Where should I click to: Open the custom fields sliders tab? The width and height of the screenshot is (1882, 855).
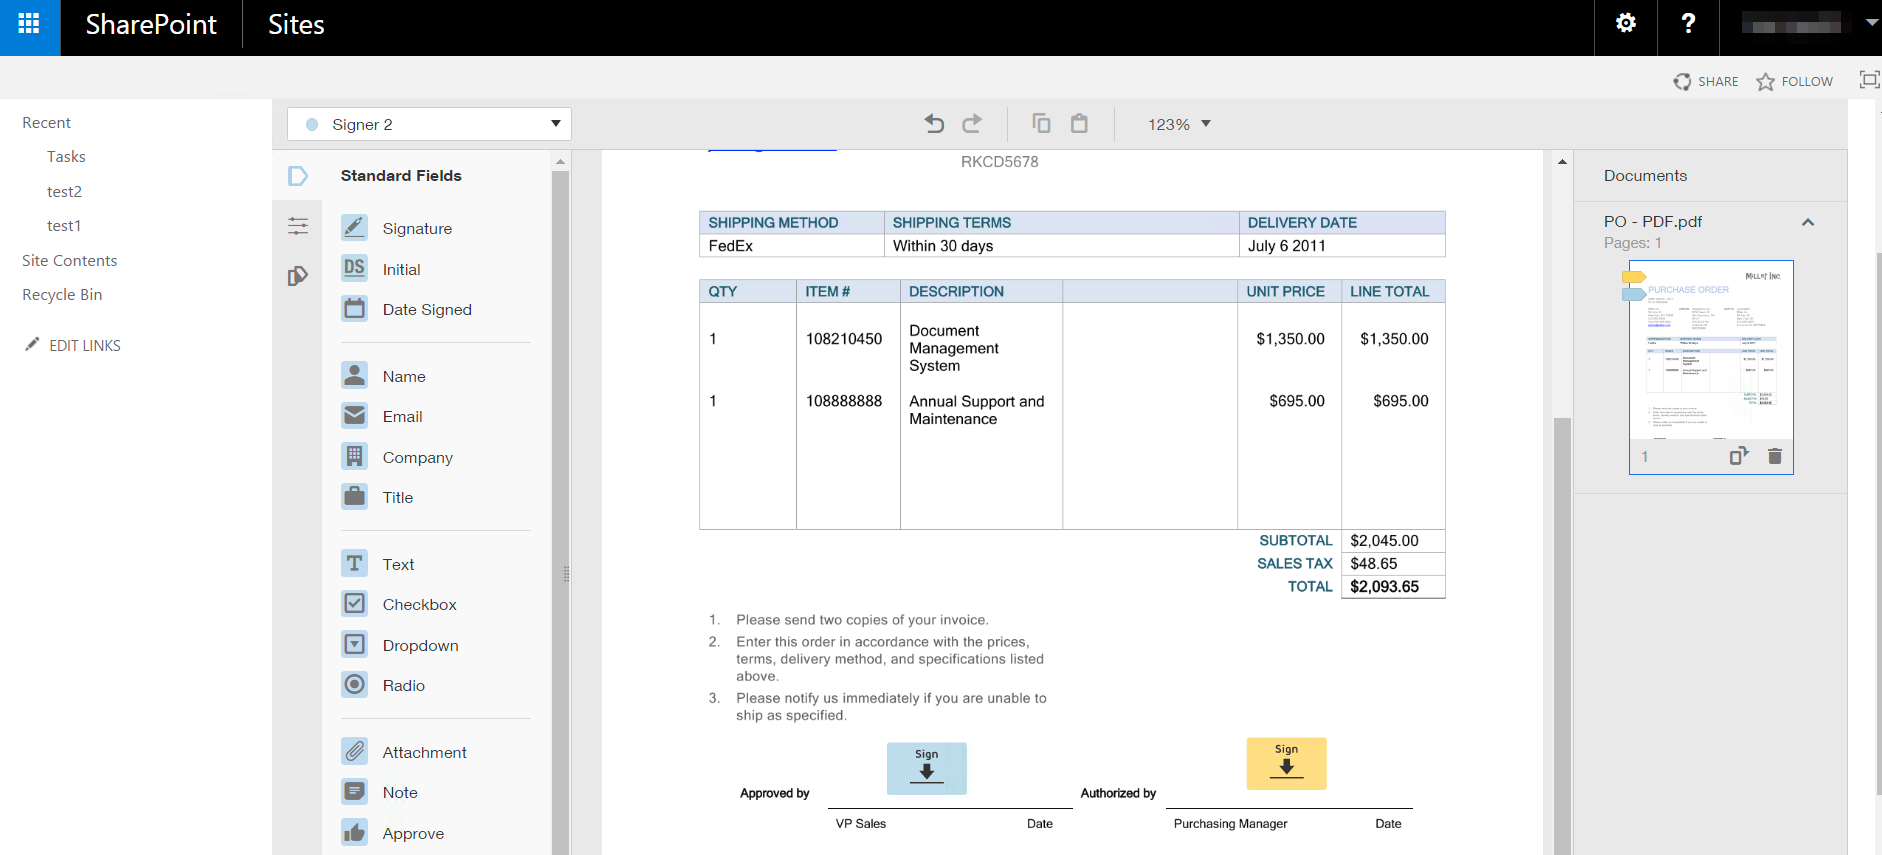[298, 226]
